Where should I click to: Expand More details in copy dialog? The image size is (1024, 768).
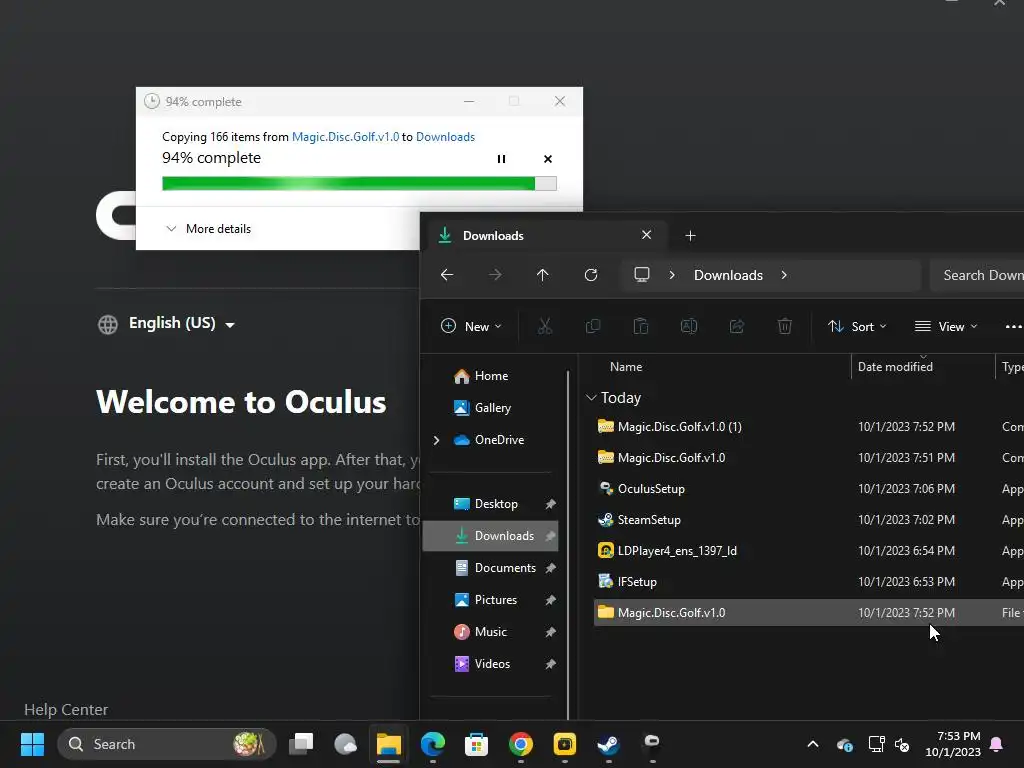pyautogui.click(x=208, y=229)
